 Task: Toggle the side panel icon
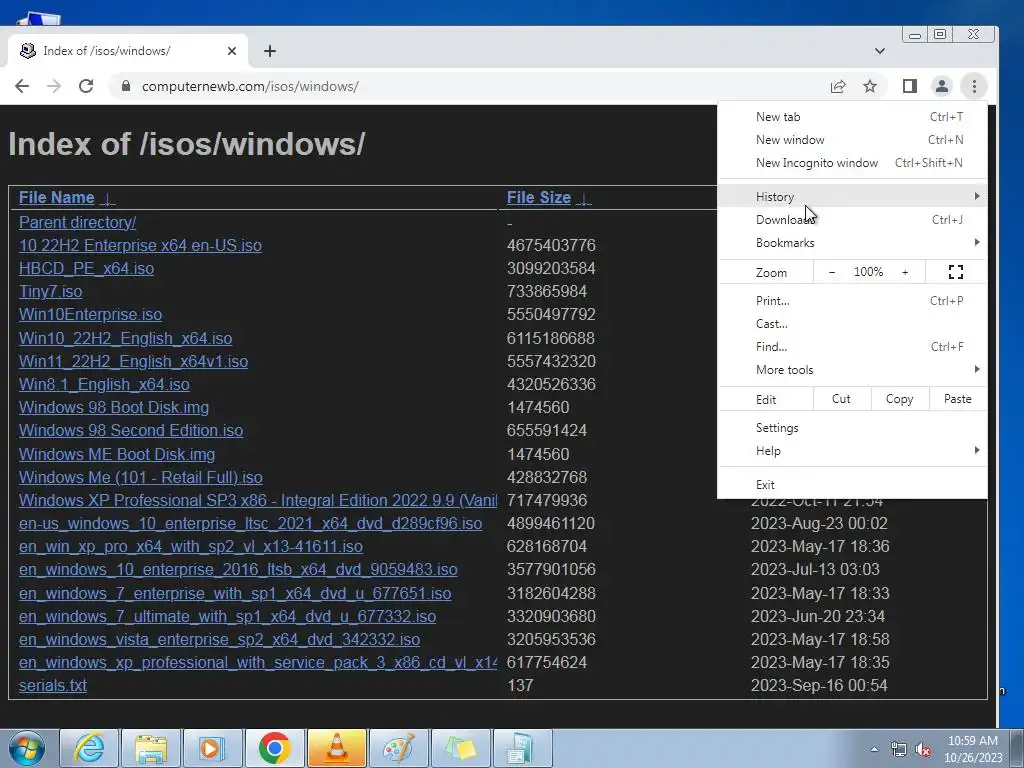pyautogui.click(x=910, y=86)
